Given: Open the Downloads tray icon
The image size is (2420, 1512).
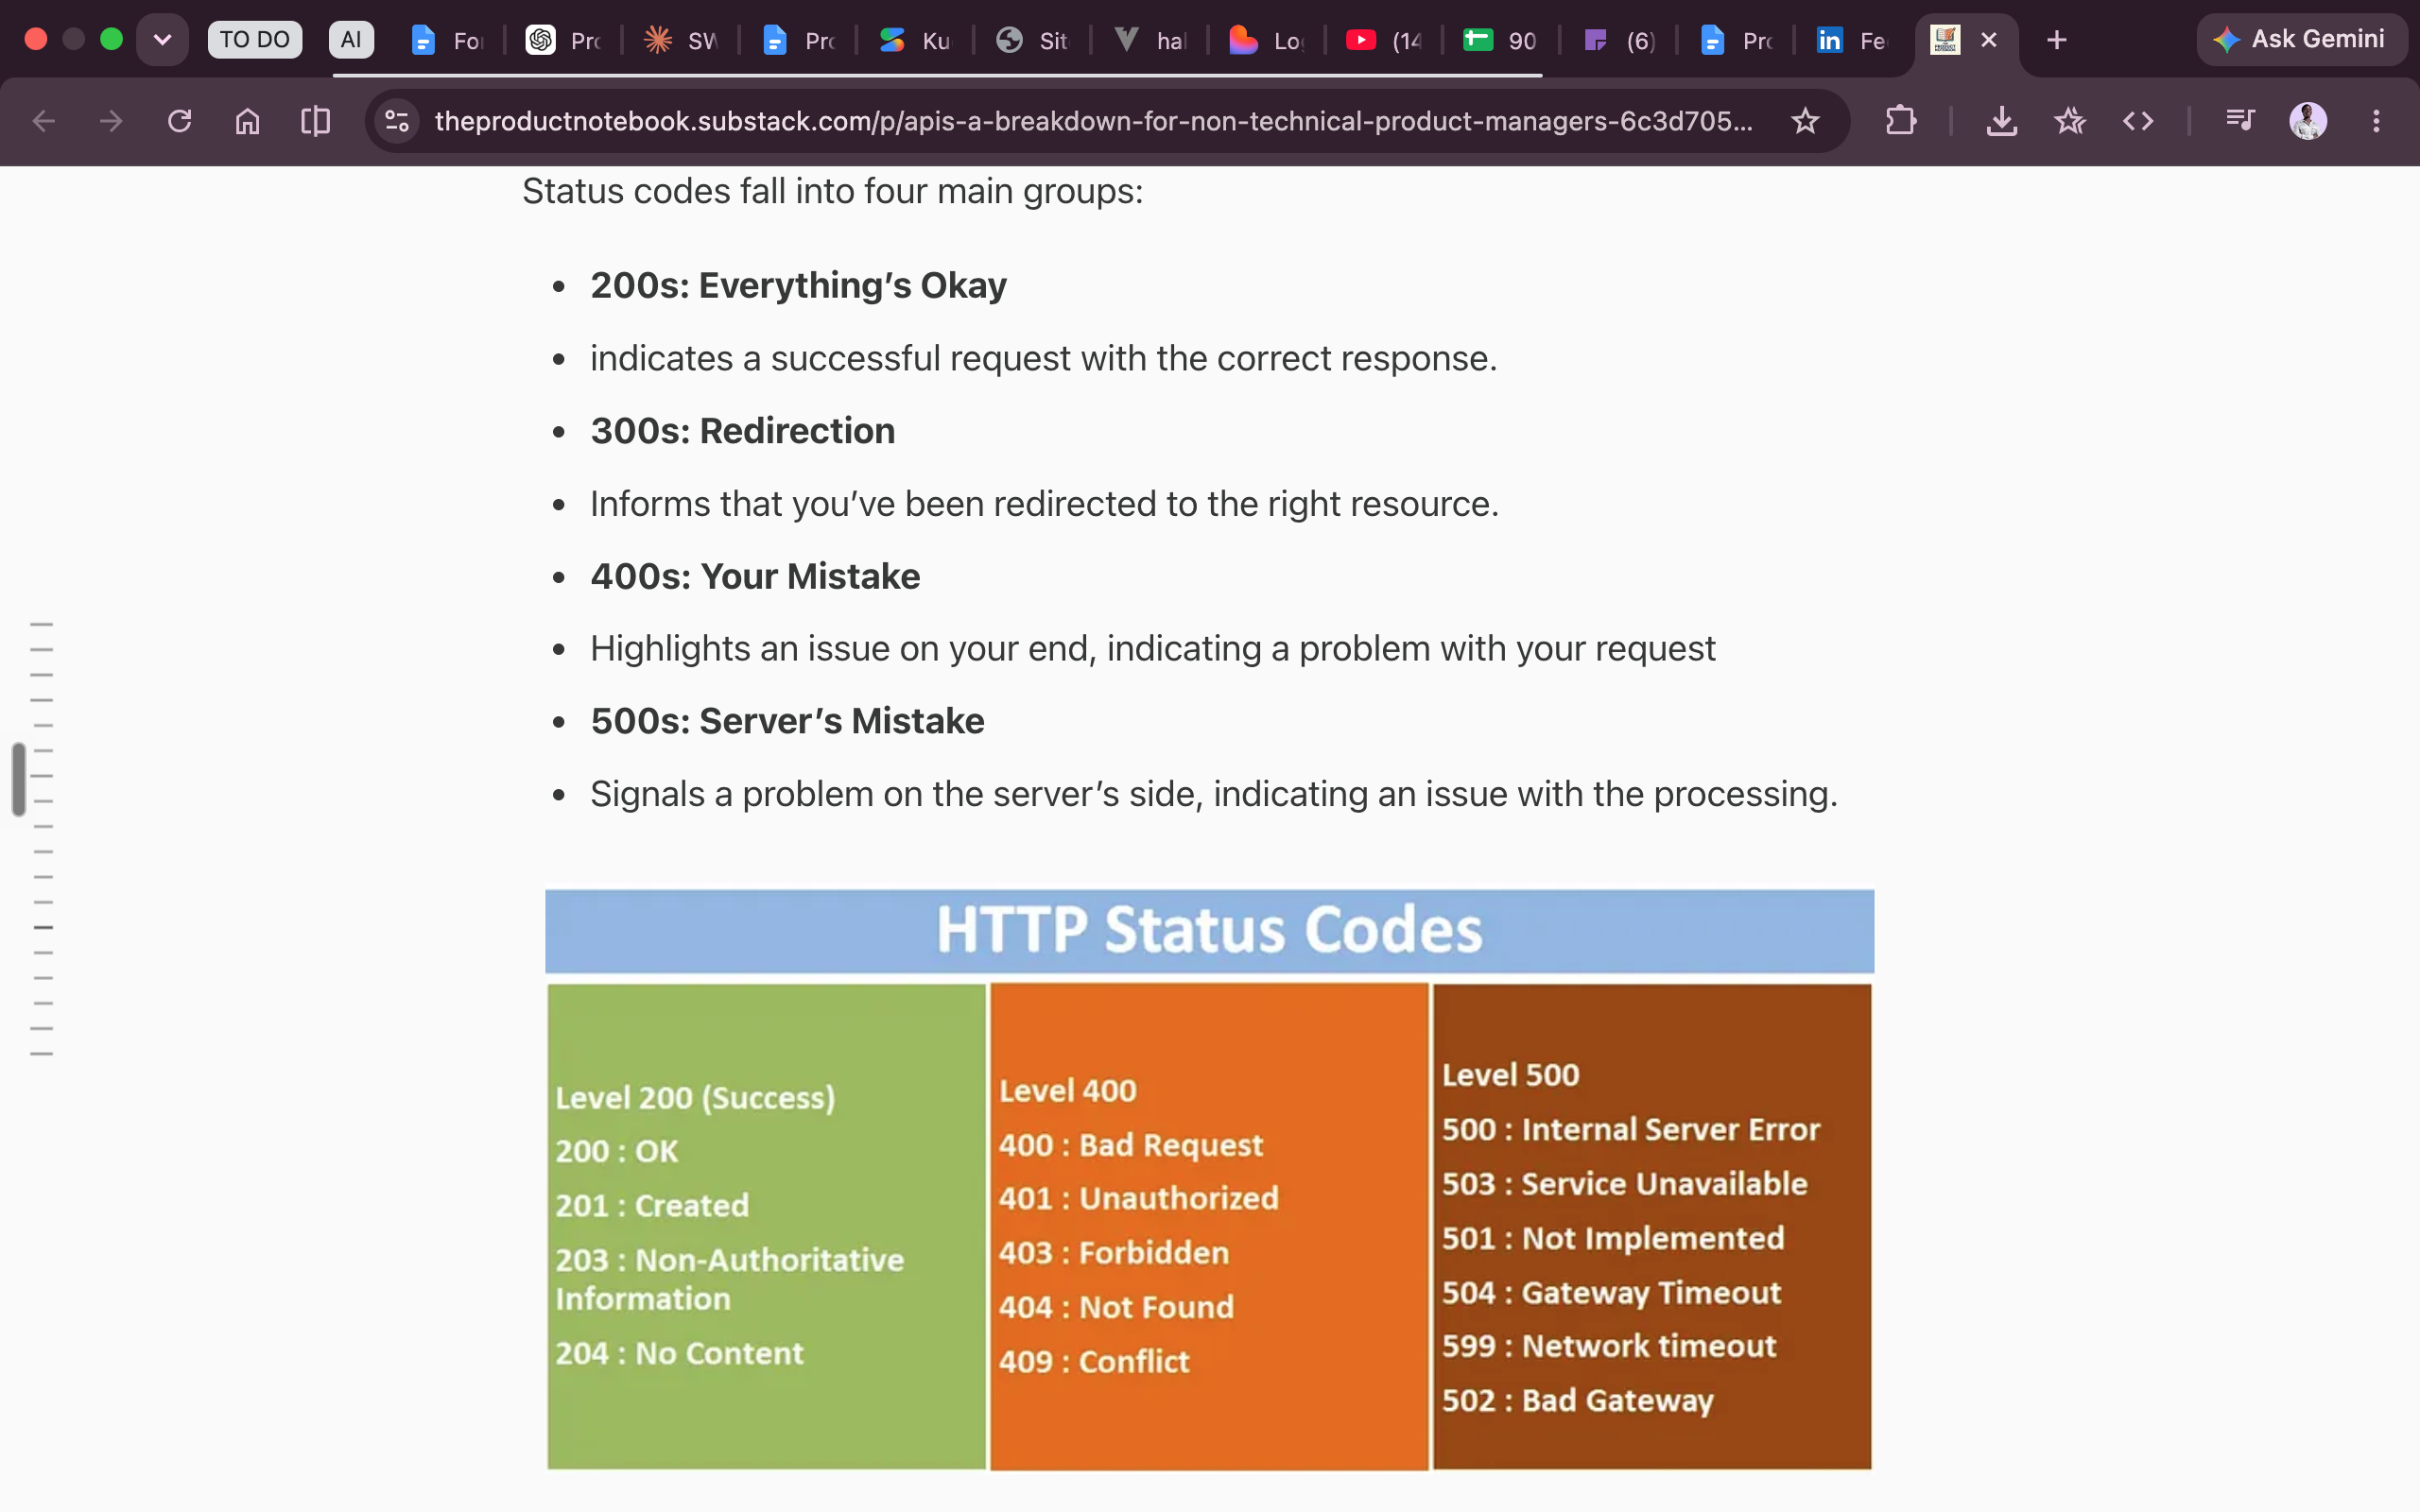Looking at the screenshot, I should coord(2001,121).
